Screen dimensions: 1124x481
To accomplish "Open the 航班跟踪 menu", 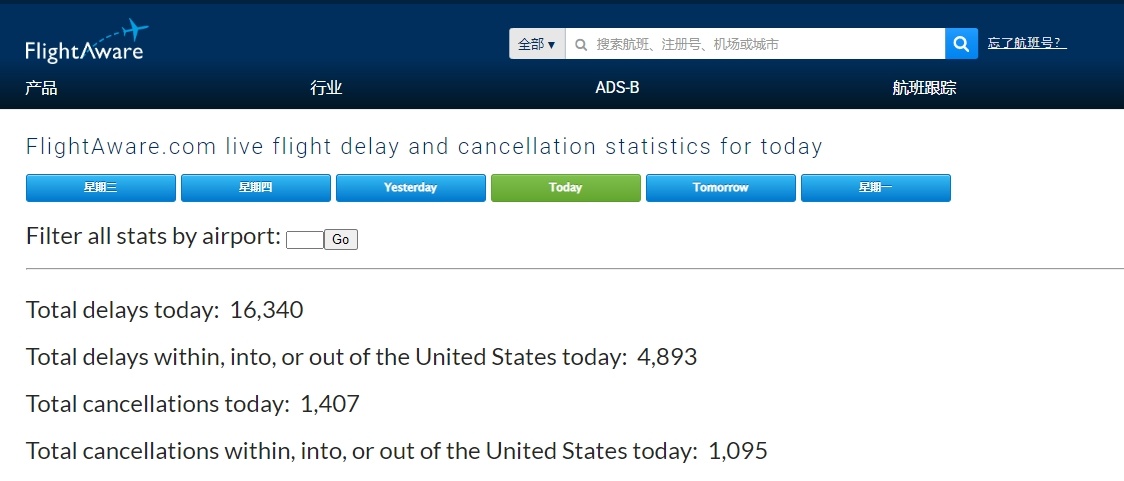I will (x=924, y=88).
